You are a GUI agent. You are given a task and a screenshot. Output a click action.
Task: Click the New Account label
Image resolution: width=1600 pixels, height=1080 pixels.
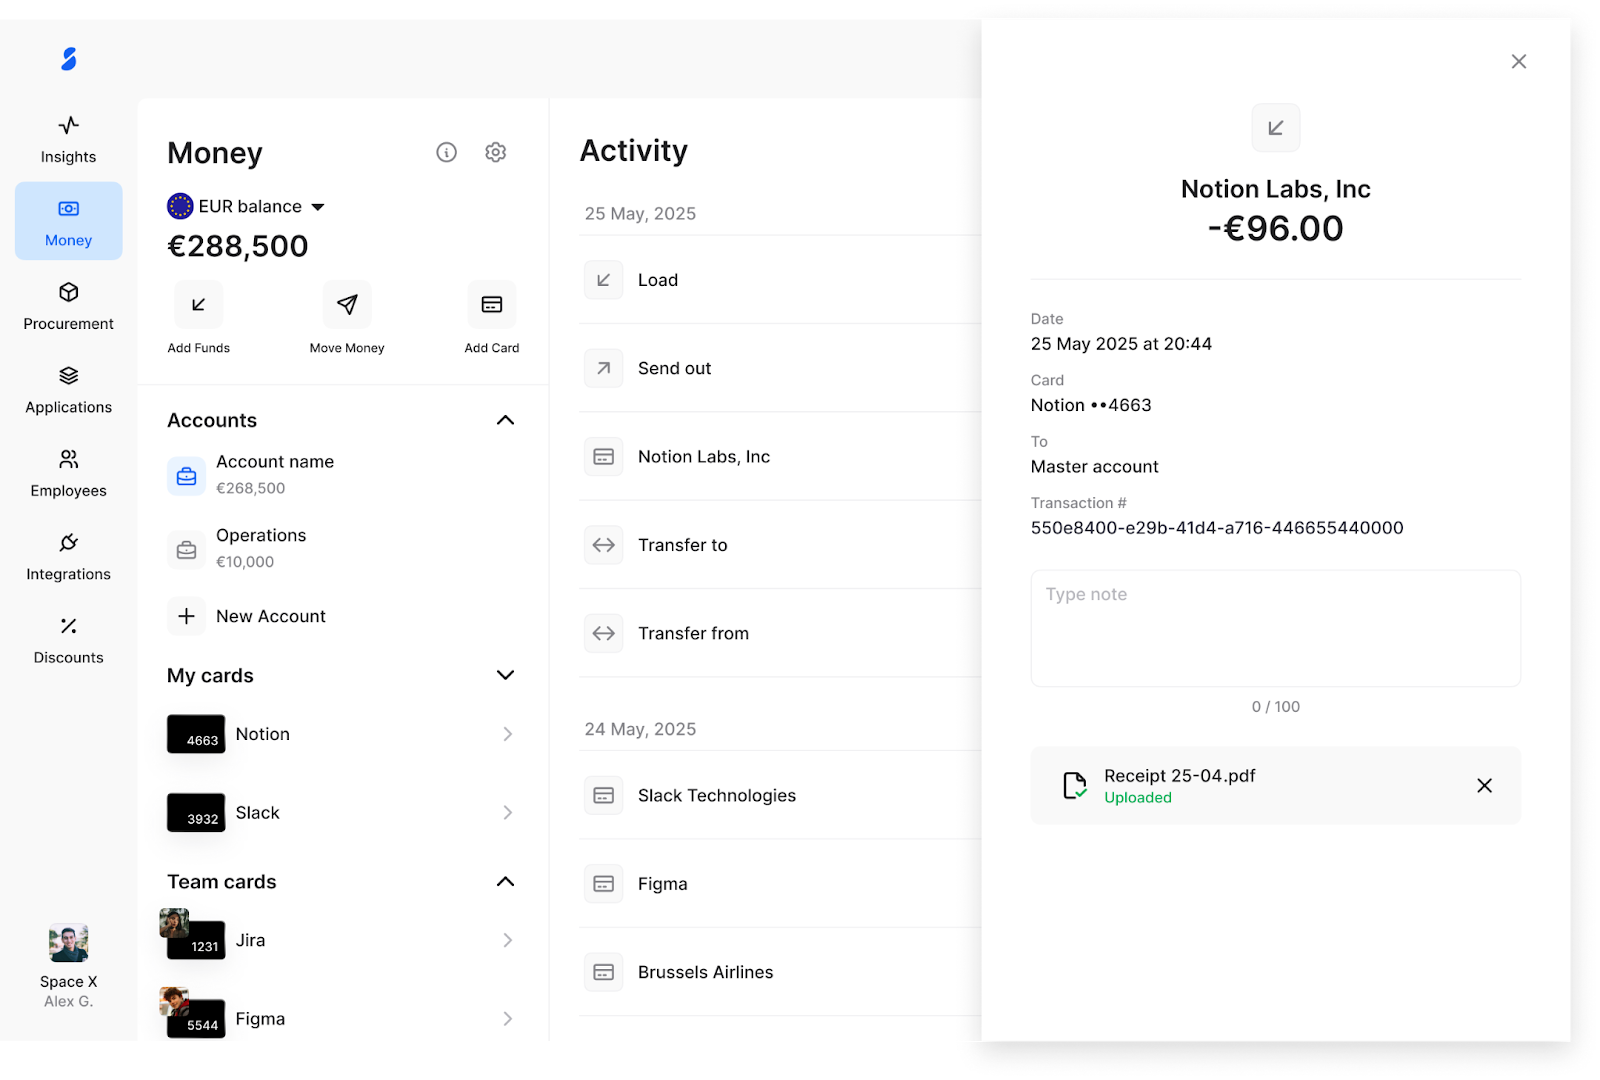pyautogui.click(x=271, y=616)
